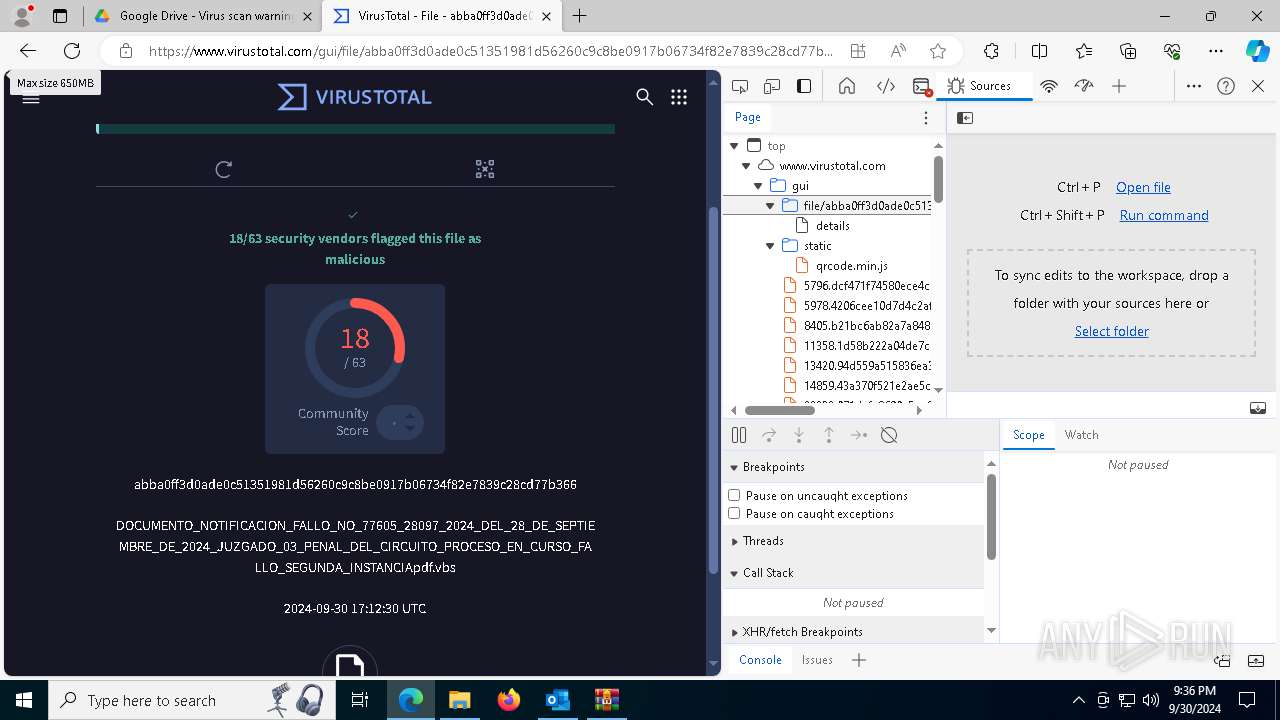Image resolution: width=1280 pixels, height=720 pixels.
Task: Click the QR code similarity icon
Action: (485, 169)
